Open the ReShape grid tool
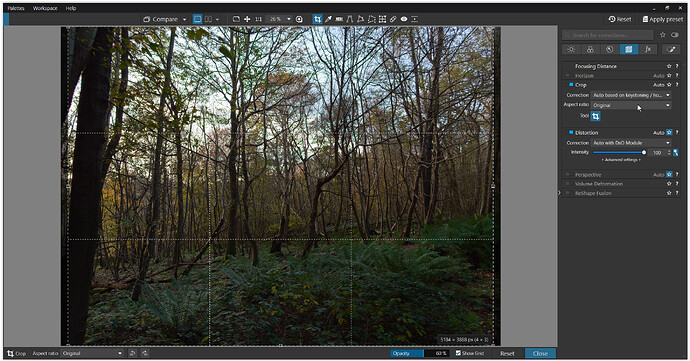 pos(382,19)
